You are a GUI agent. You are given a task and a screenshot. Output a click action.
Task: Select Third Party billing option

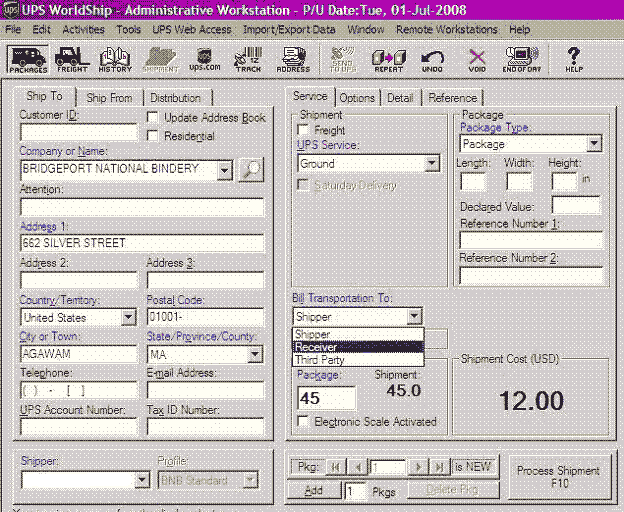(x=358, y=360)
